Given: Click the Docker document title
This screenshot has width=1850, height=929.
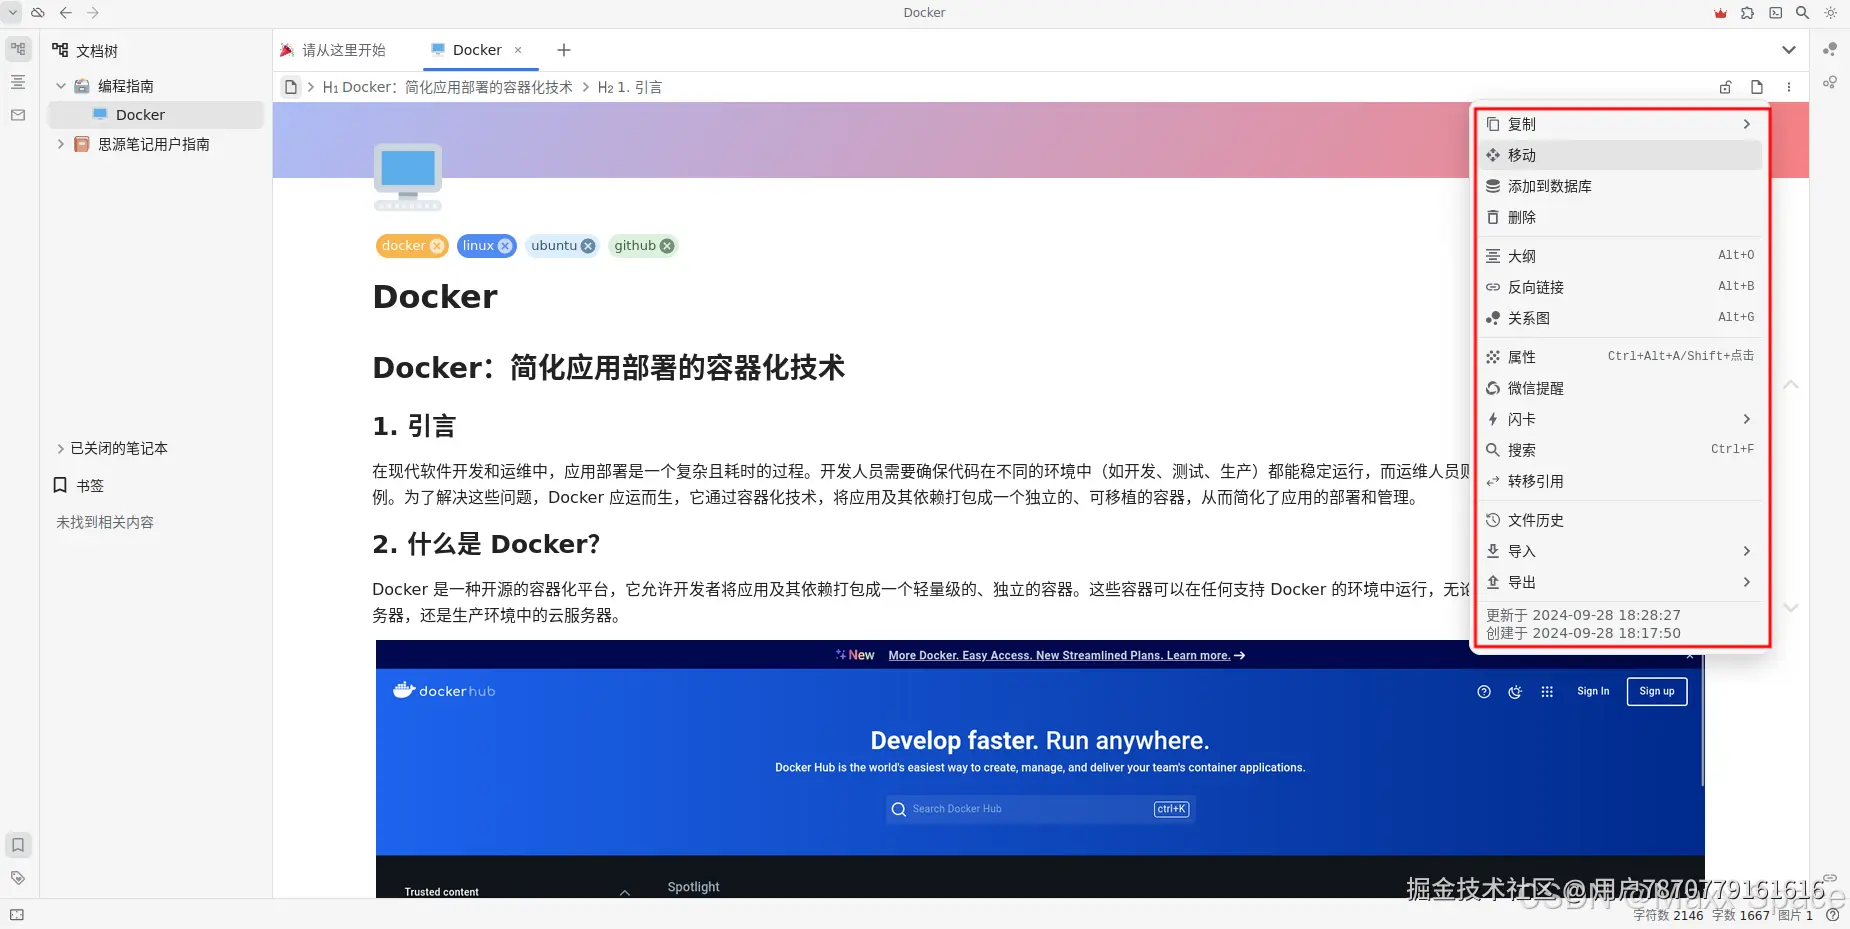Looking at the screenshot, I should (x=435, y=297).
